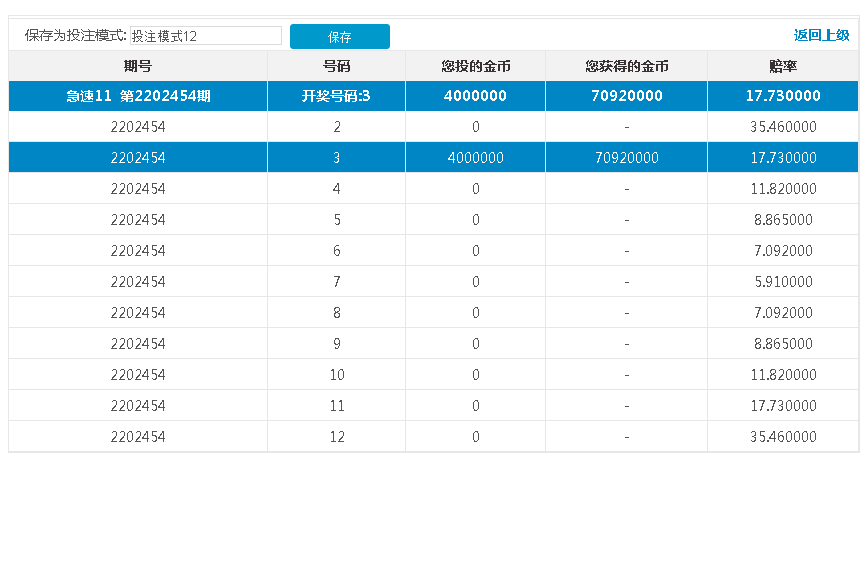The width and height of the screenshot is (868, 572).
Task: Click the 号码 column header
Action: click(336, 67)
